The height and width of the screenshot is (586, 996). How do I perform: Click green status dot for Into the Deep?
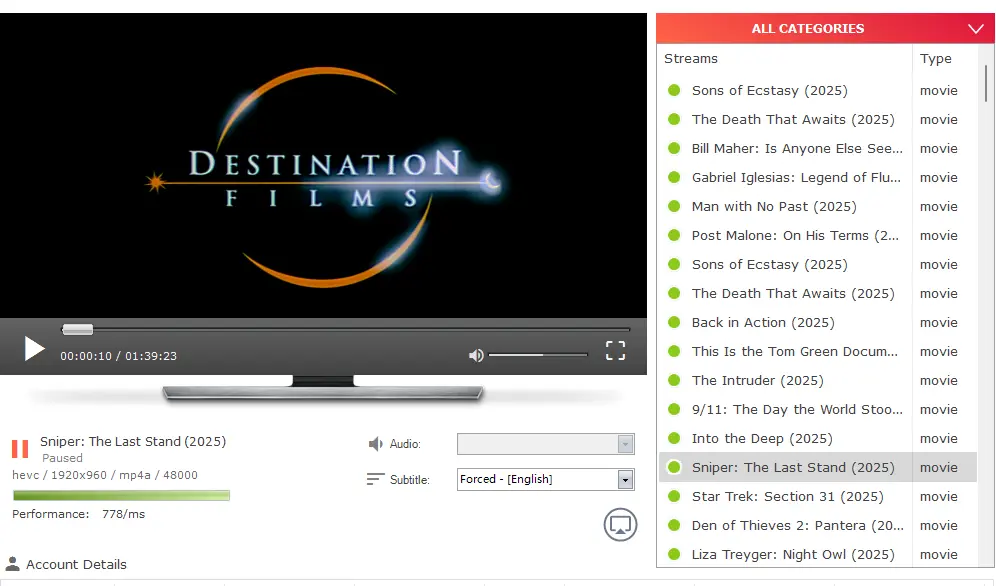click(674, 438)
